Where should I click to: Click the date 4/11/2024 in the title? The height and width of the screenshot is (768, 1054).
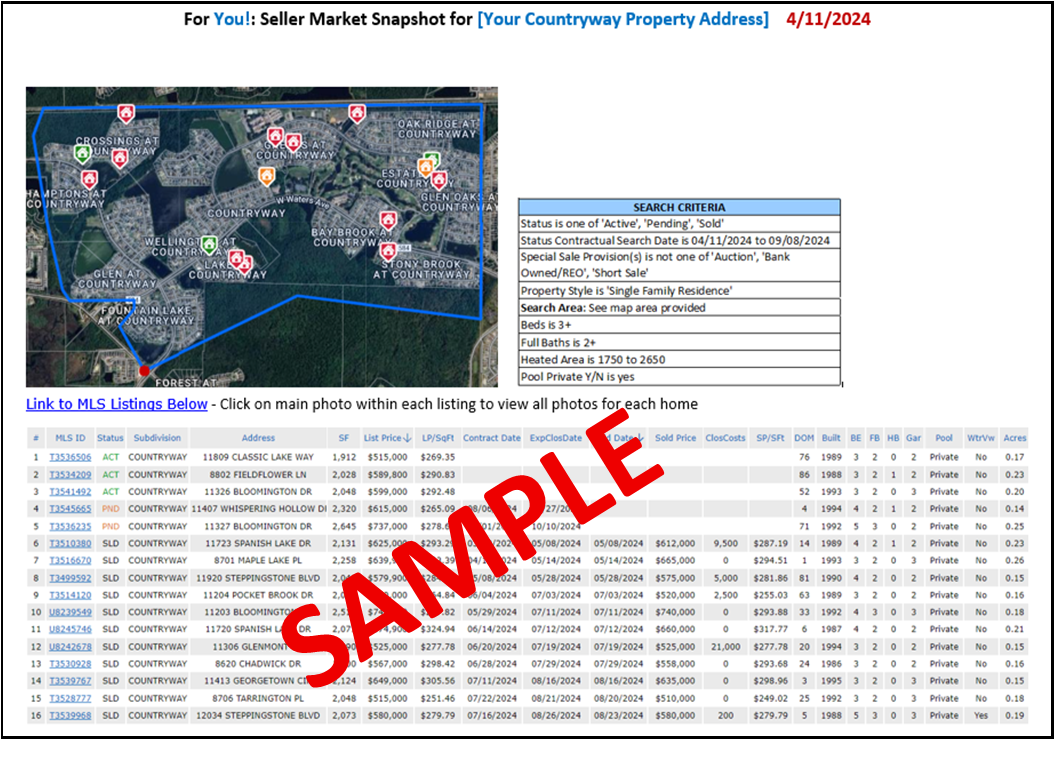(828, 19)
